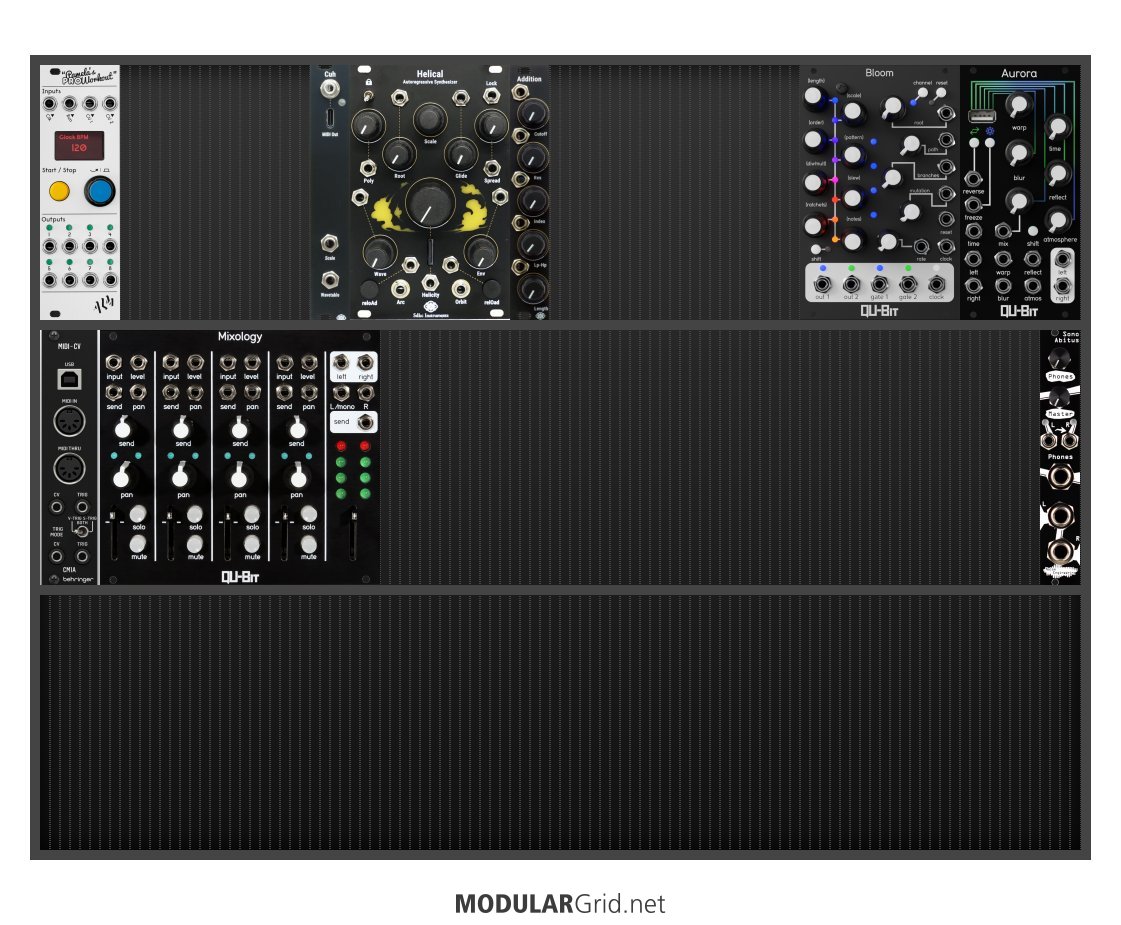The image size is (1121, 925).
Task: Click the Helical Env knob
Action: (480, 252)
